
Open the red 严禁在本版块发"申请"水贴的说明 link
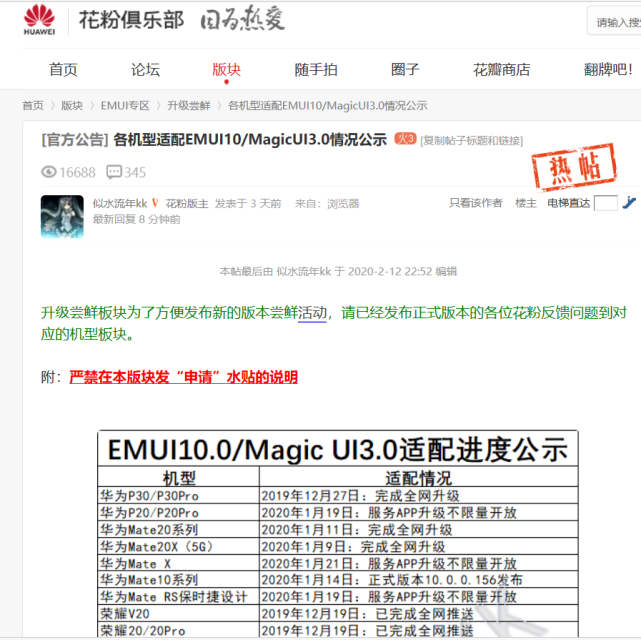(x=184, y=377)
